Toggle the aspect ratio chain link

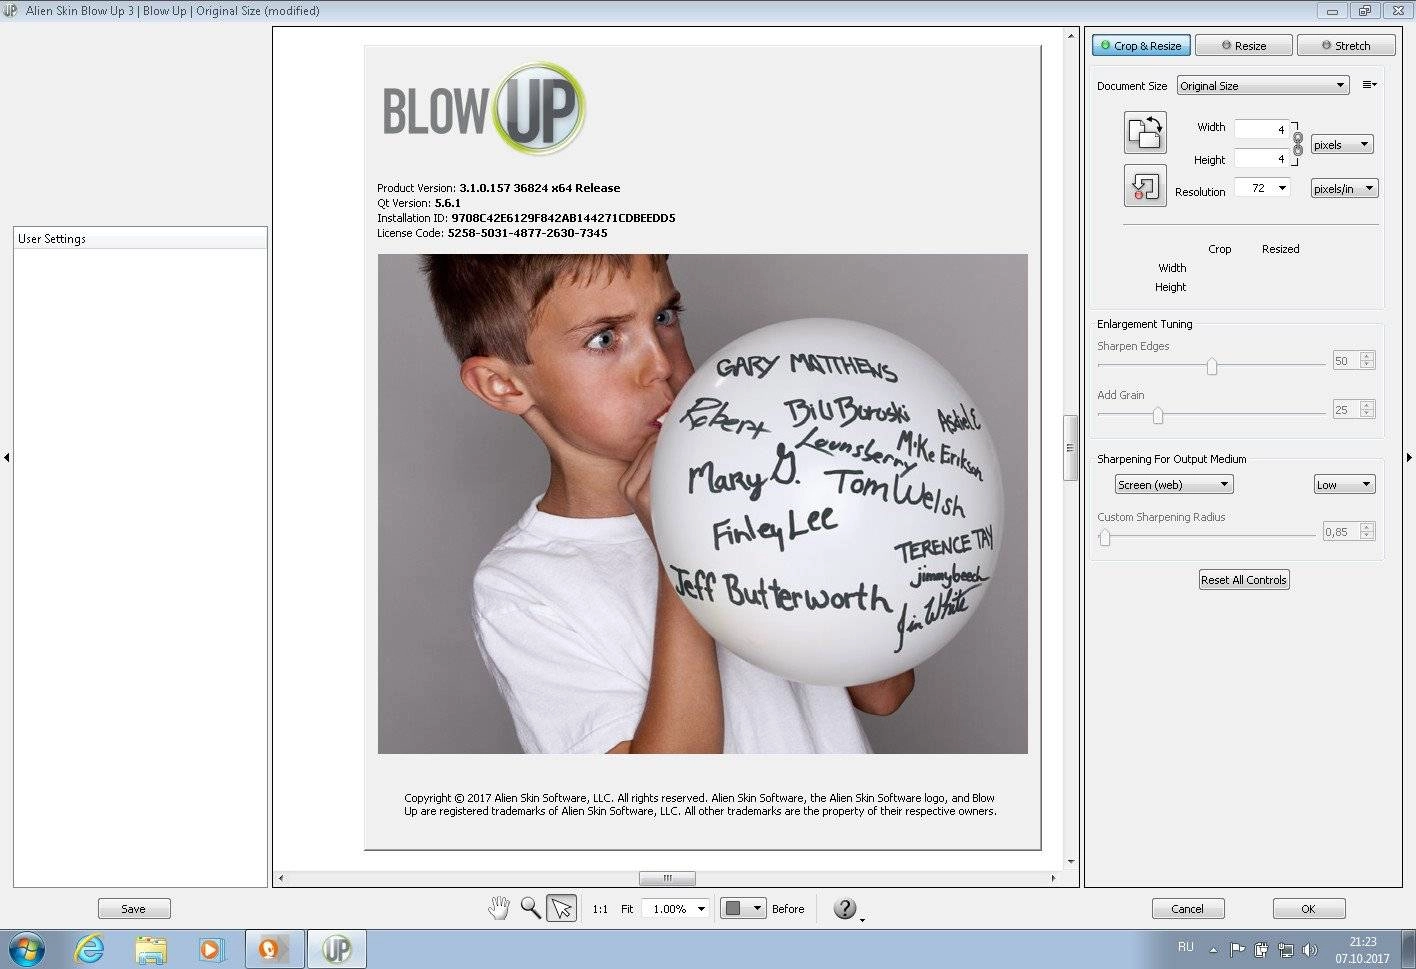[x=1298, y=143]
